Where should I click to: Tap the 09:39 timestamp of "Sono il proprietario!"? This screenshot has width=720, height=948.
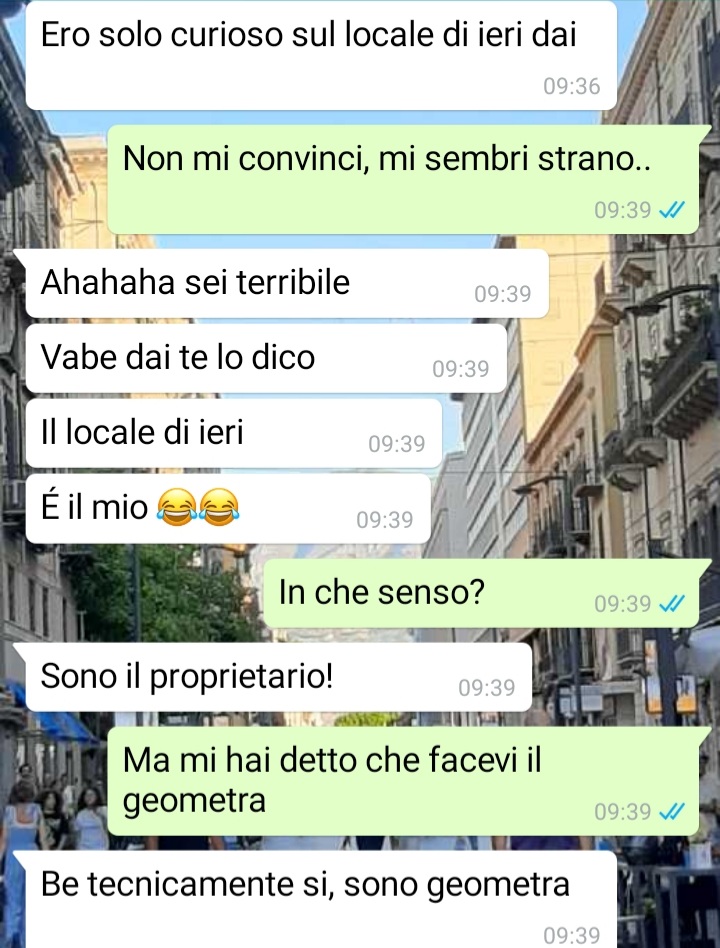coord(487,688)
